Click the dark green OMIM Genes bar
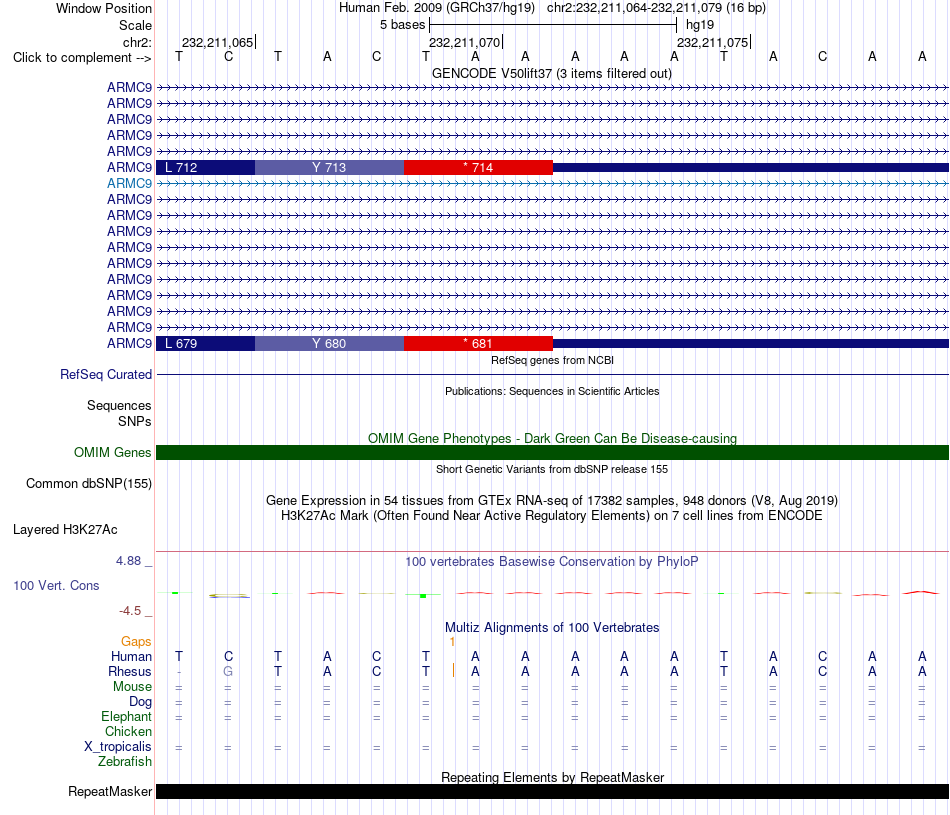The width and height of the screenshot is (950, 815). (x=552, y=453)
